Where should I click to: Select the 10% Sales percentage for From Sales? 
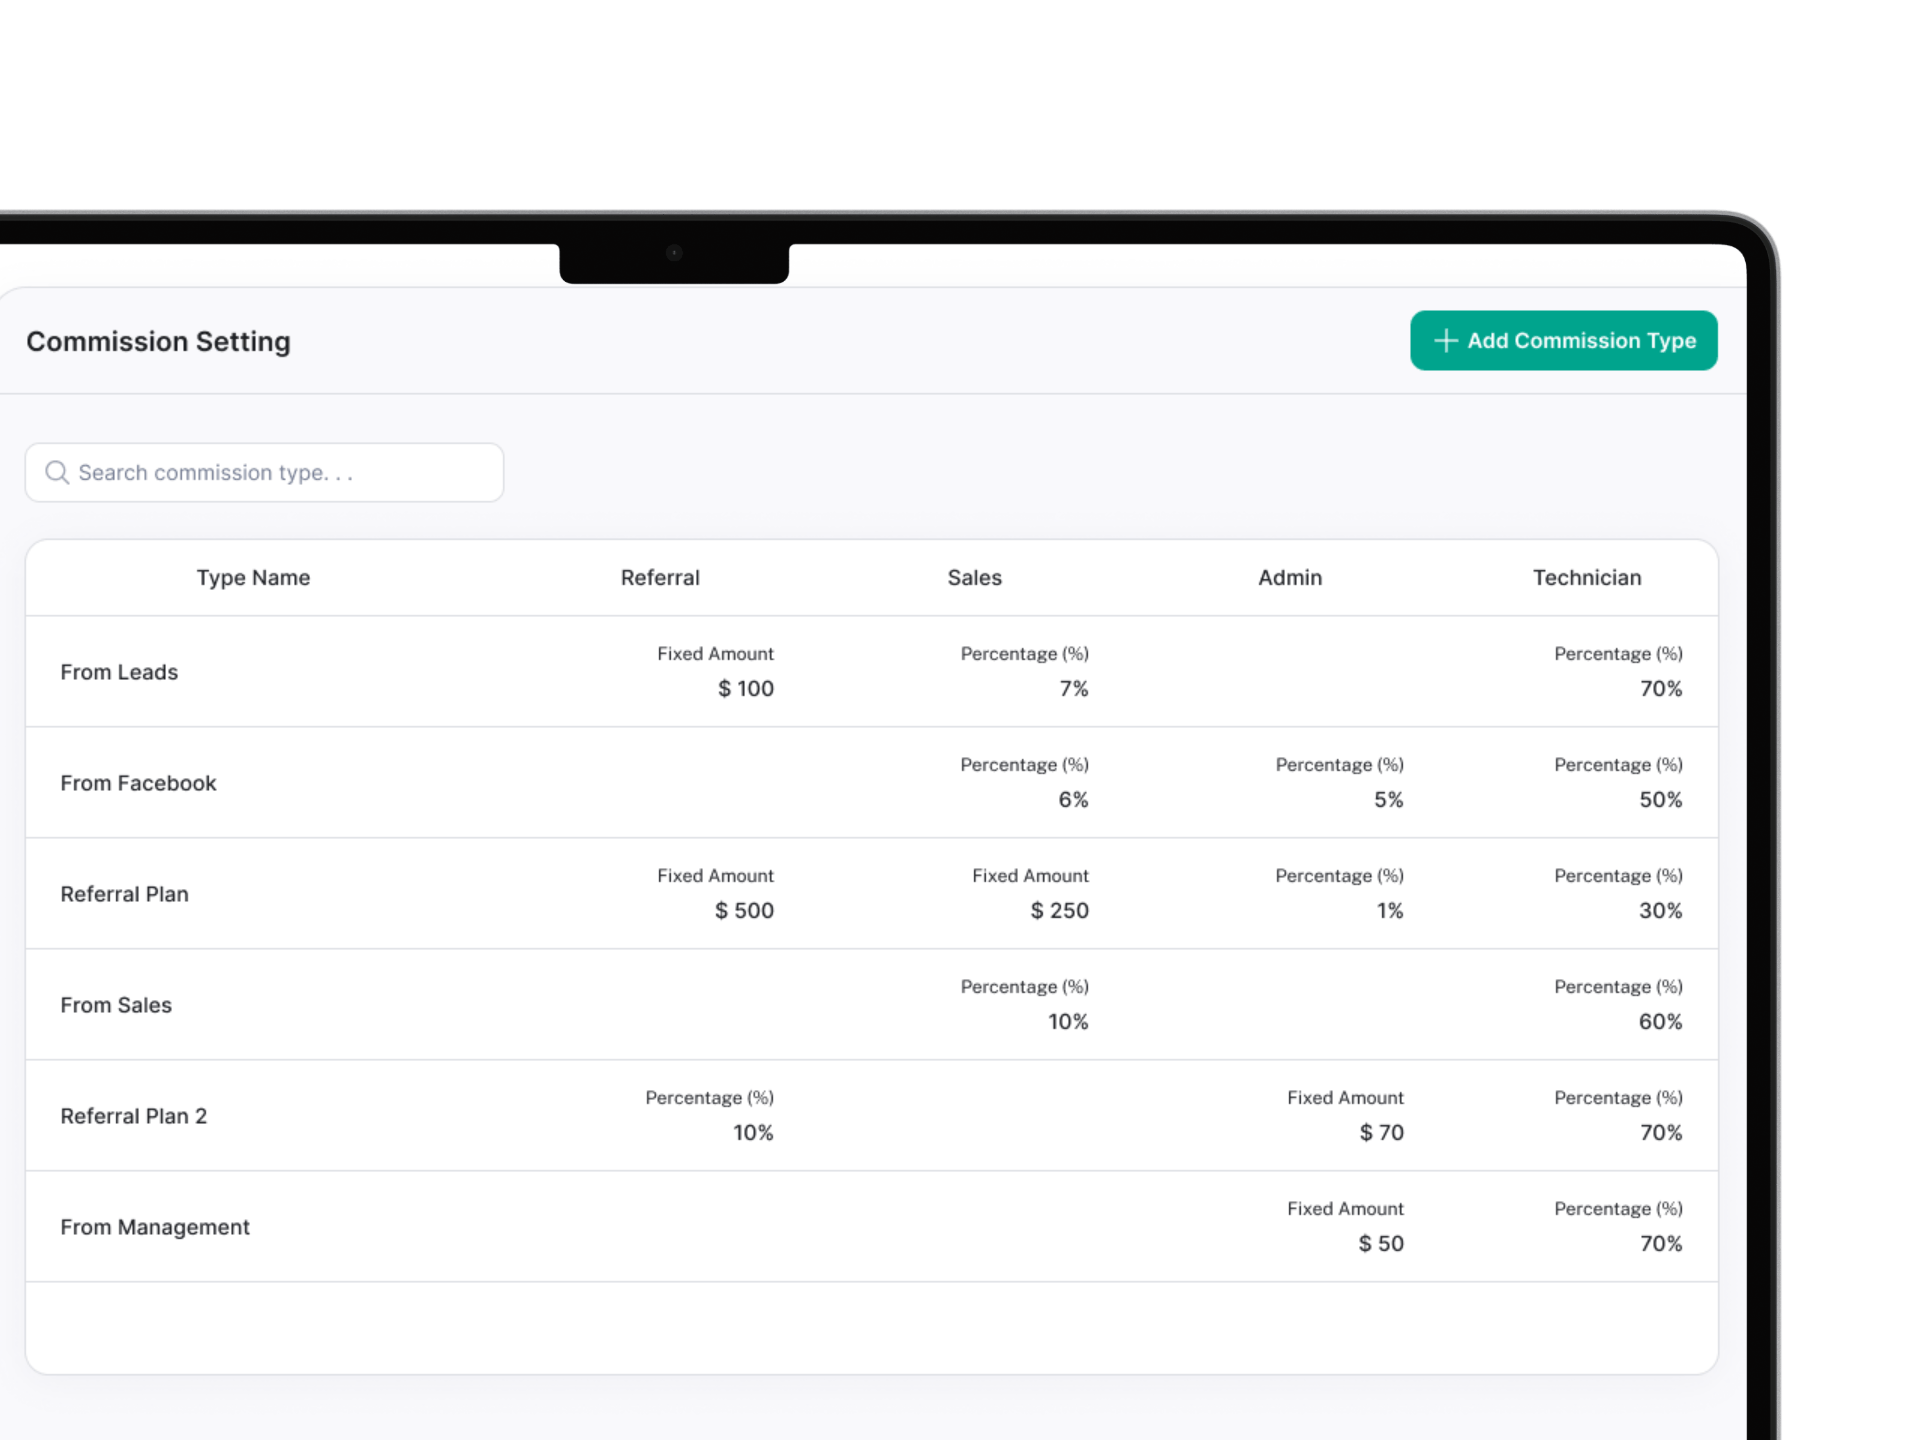pos(1068,1021)
